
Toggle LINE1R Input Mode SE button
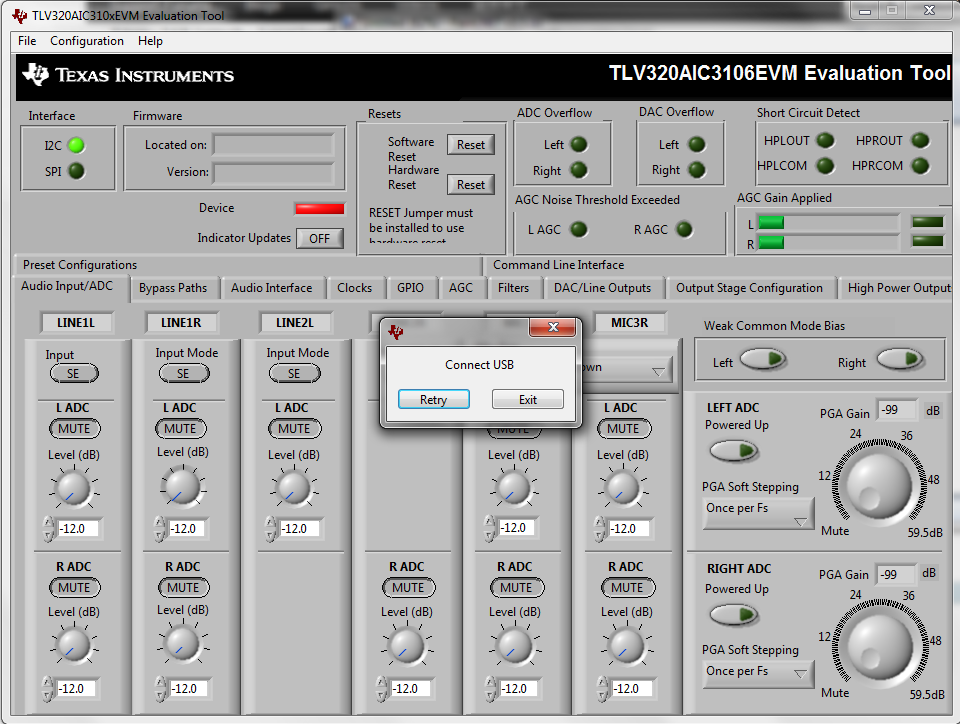pos(184,373)
